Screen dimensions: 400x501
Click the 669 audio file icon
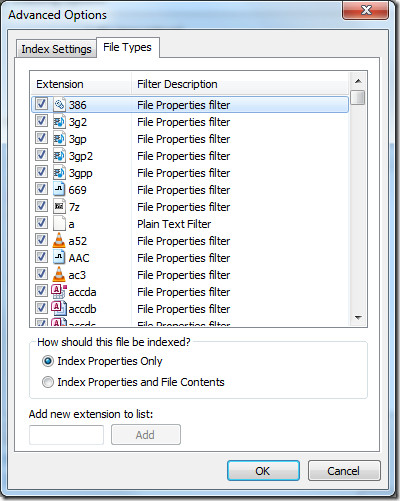59,190
